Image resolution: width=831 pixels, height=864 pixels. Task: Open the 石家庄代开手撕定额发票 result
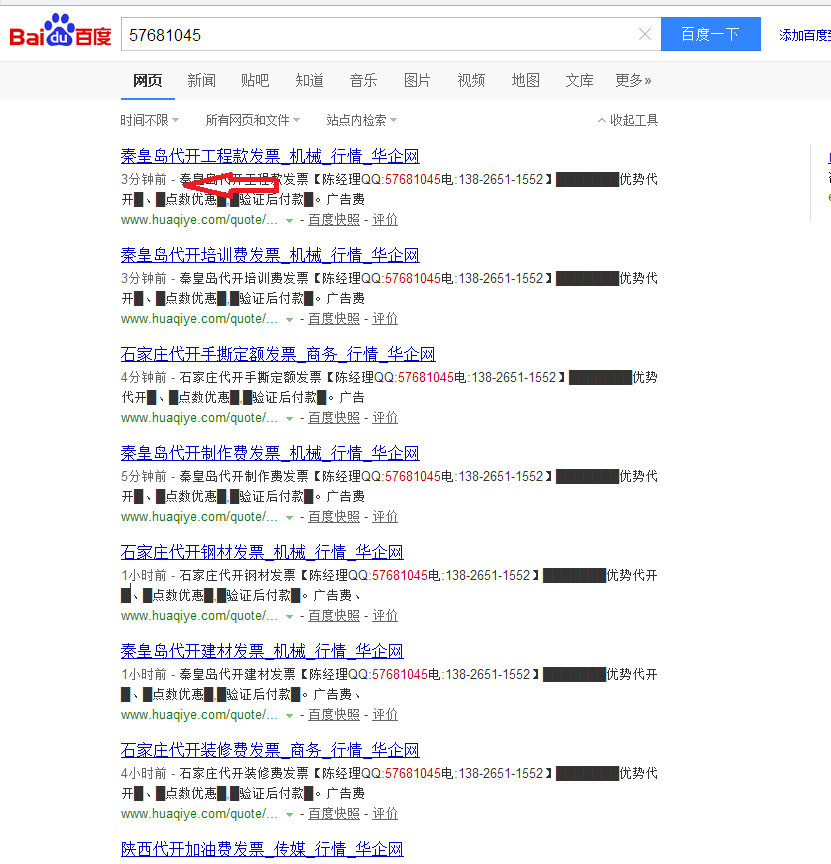(x=275, y=354)
